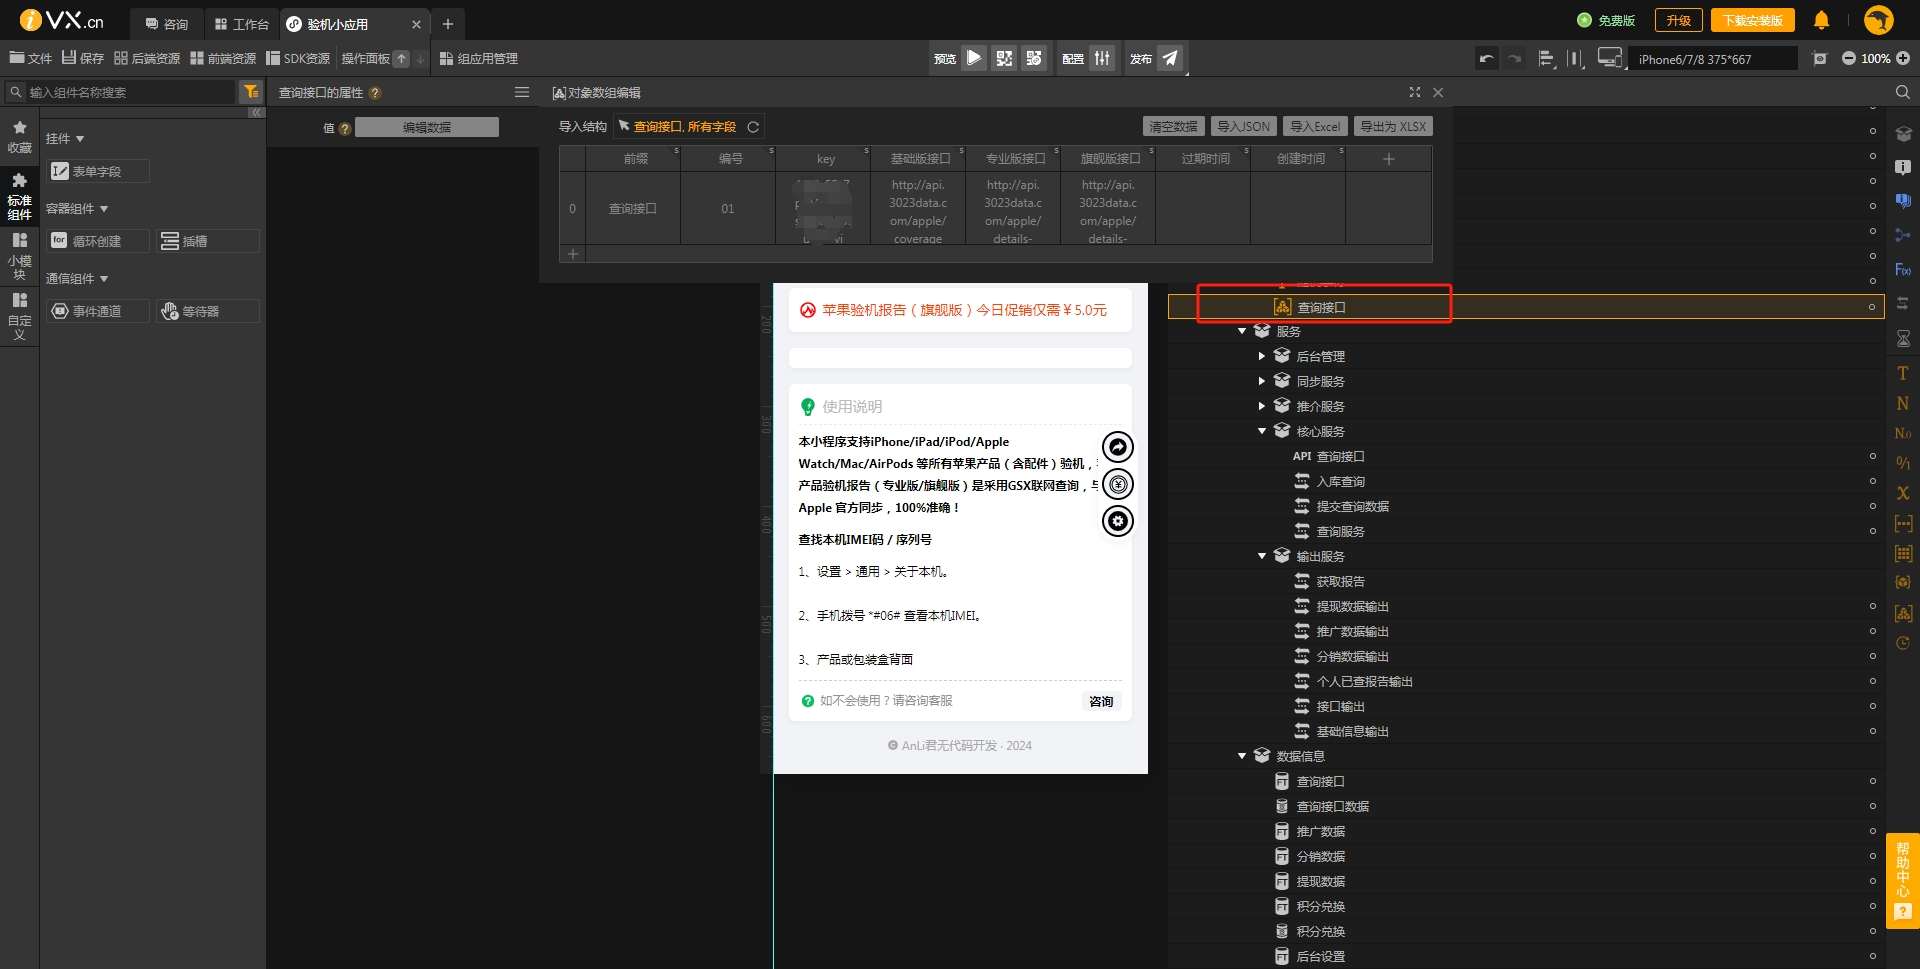This screenshot has height=969, width=1920.
Task: Toggle the circle marker on 基础信息输出 row
Action: pyautogui.click(x=1872, y=731)
